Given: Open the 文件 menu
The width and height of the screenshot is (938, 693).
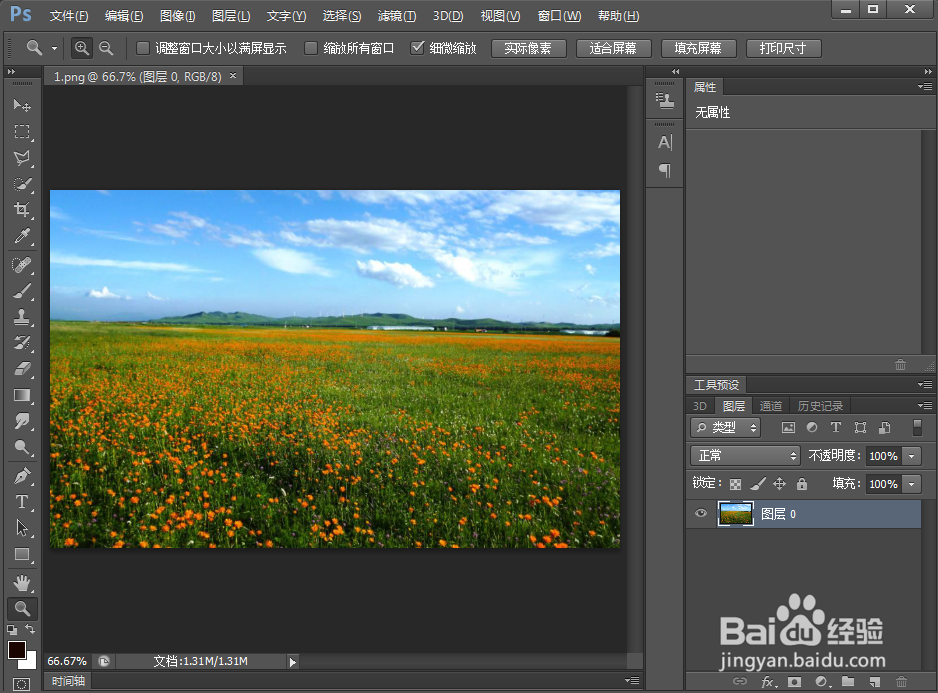Looking at the screenshot, I should pos(69,16).
